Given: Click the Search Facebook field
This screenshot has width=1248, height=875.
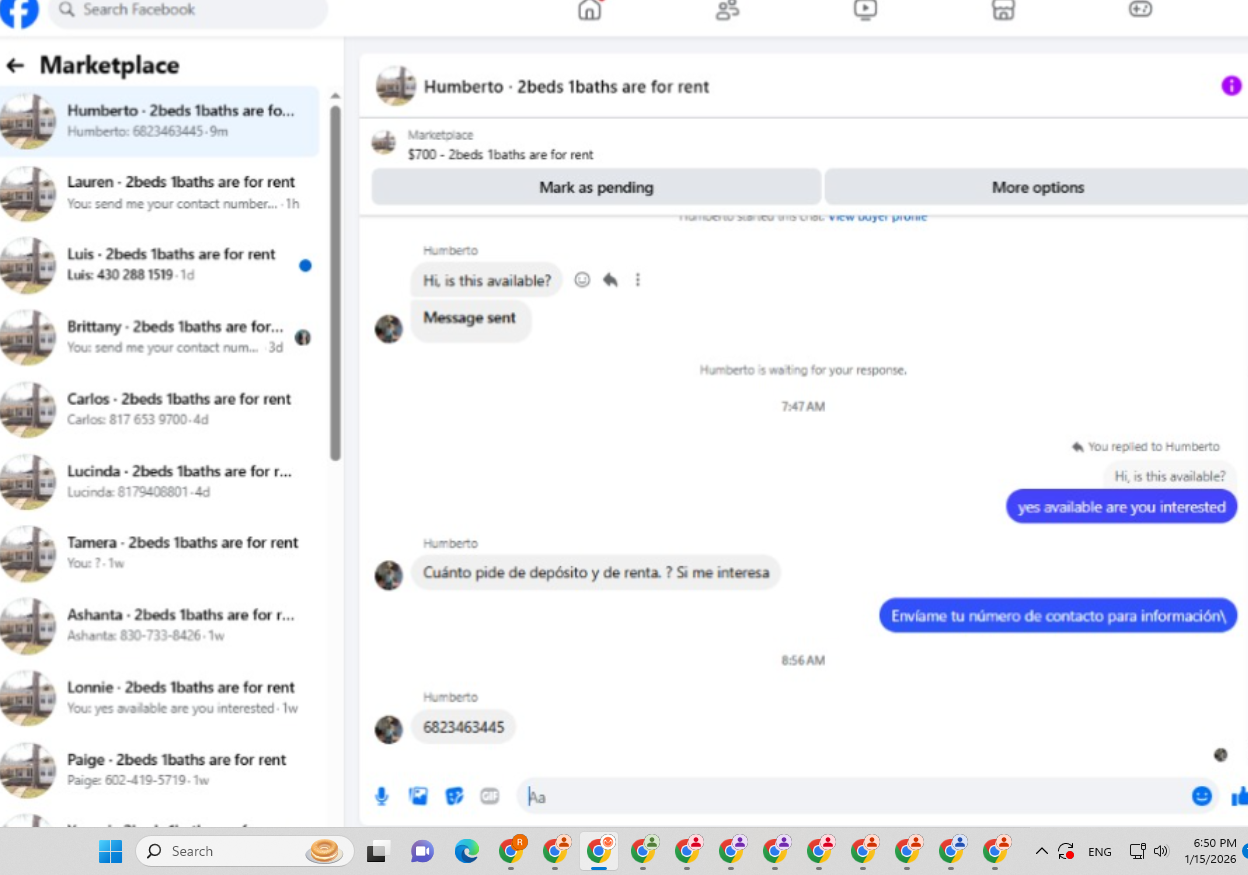Looking at the screenshot, I should [188, 10].
